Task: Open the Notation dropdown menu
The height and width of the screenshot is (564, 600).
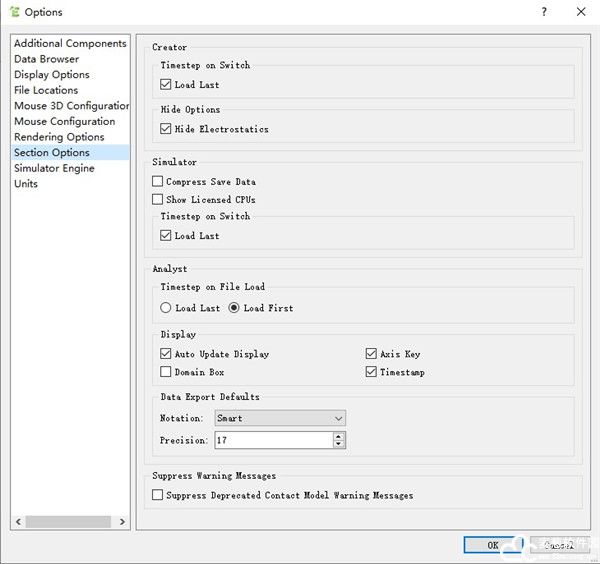Action: pyautogui.click(x=280, y=418)
